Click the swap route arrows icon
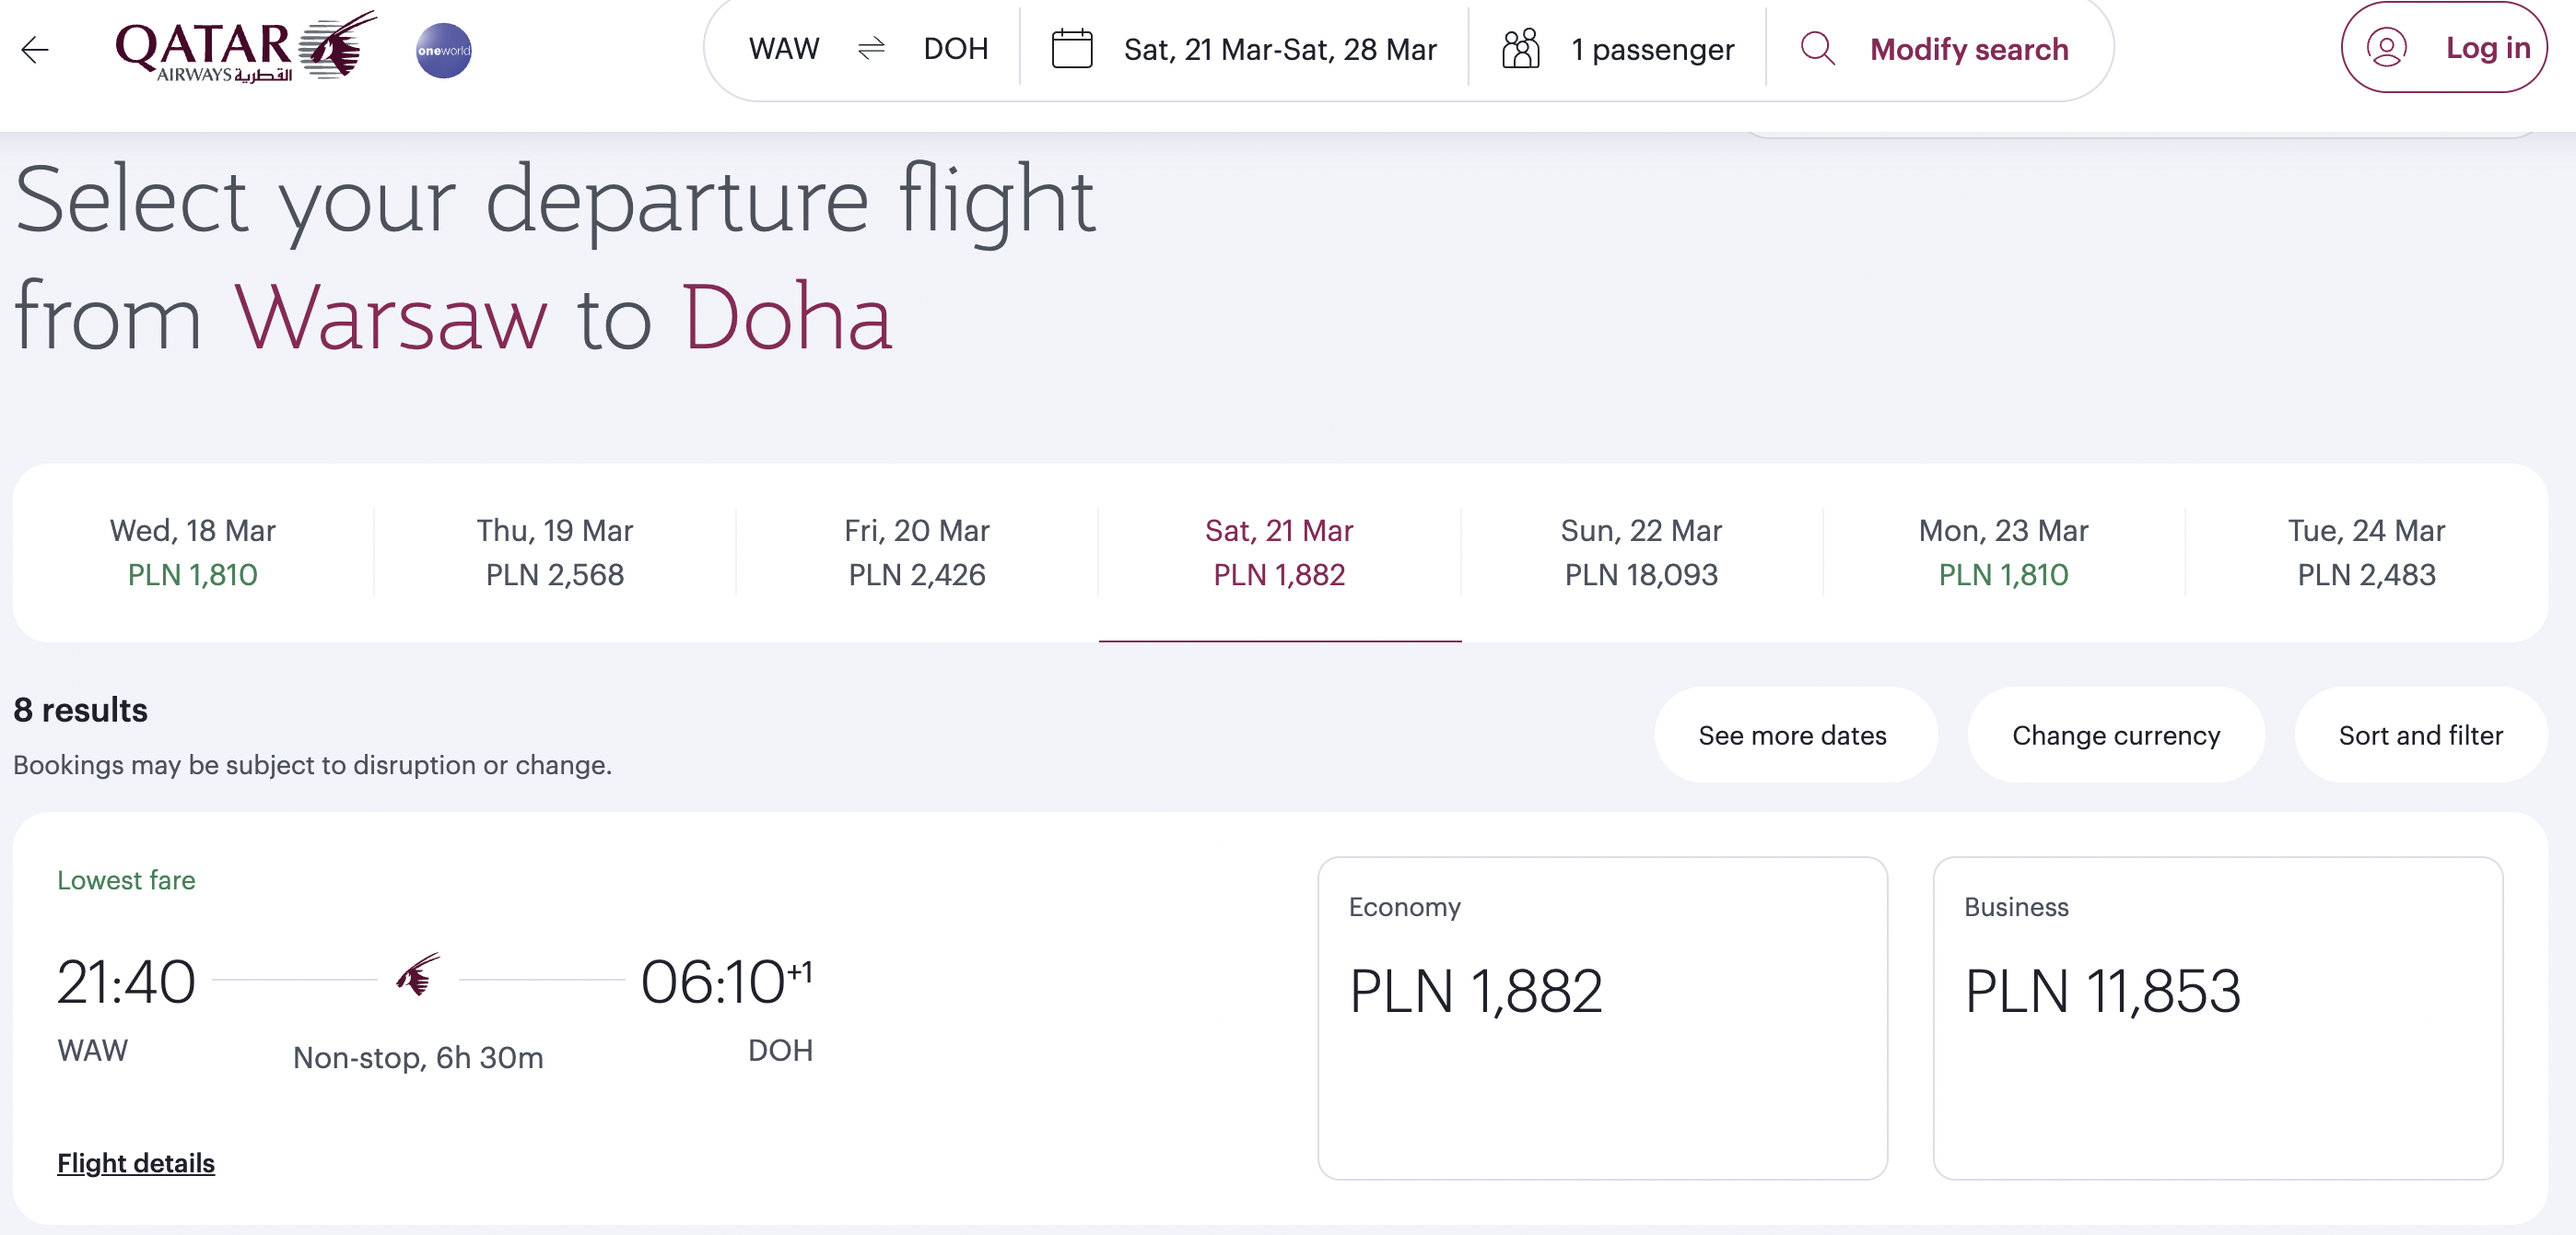 click(872, 48)
